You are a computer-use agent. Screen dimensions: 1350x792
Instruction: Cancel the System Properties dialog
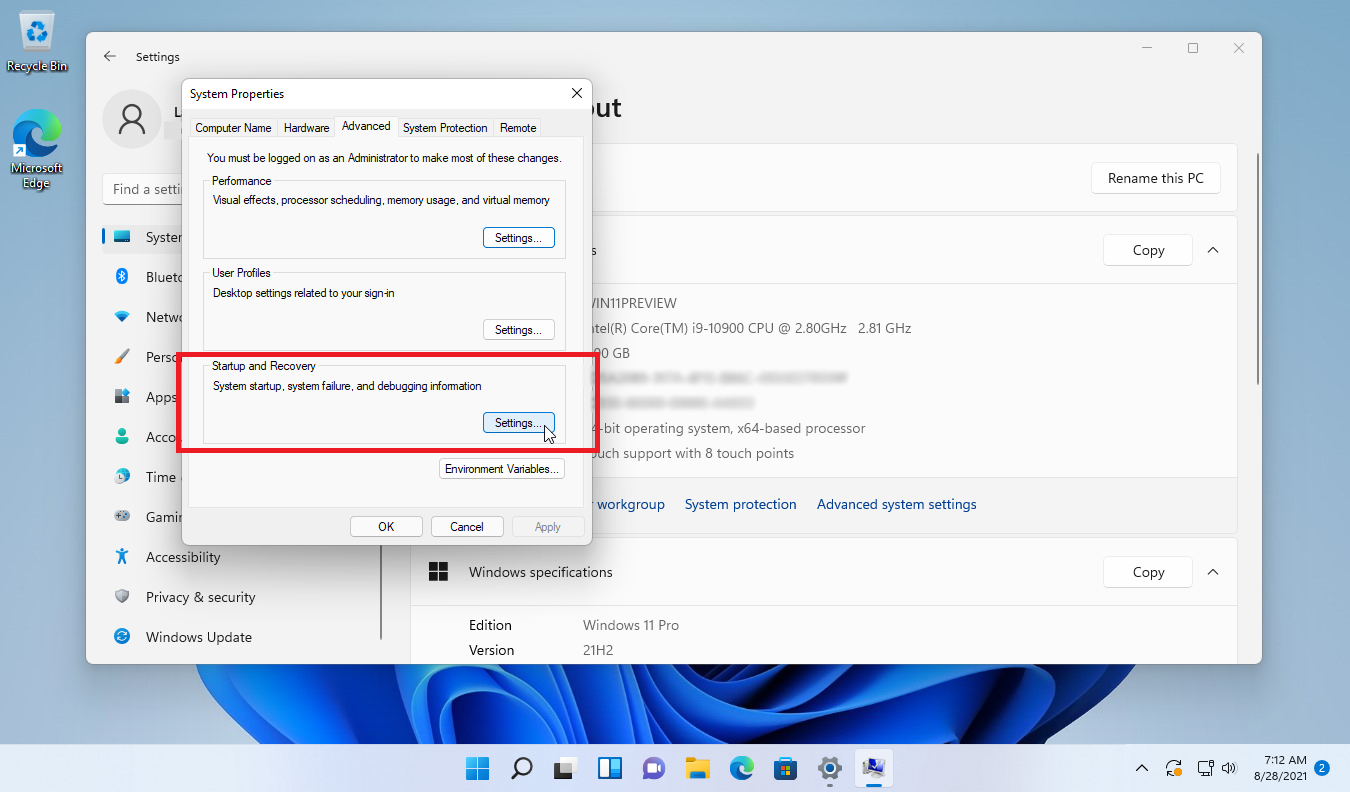pyautogui.click(x=467, y=527)
